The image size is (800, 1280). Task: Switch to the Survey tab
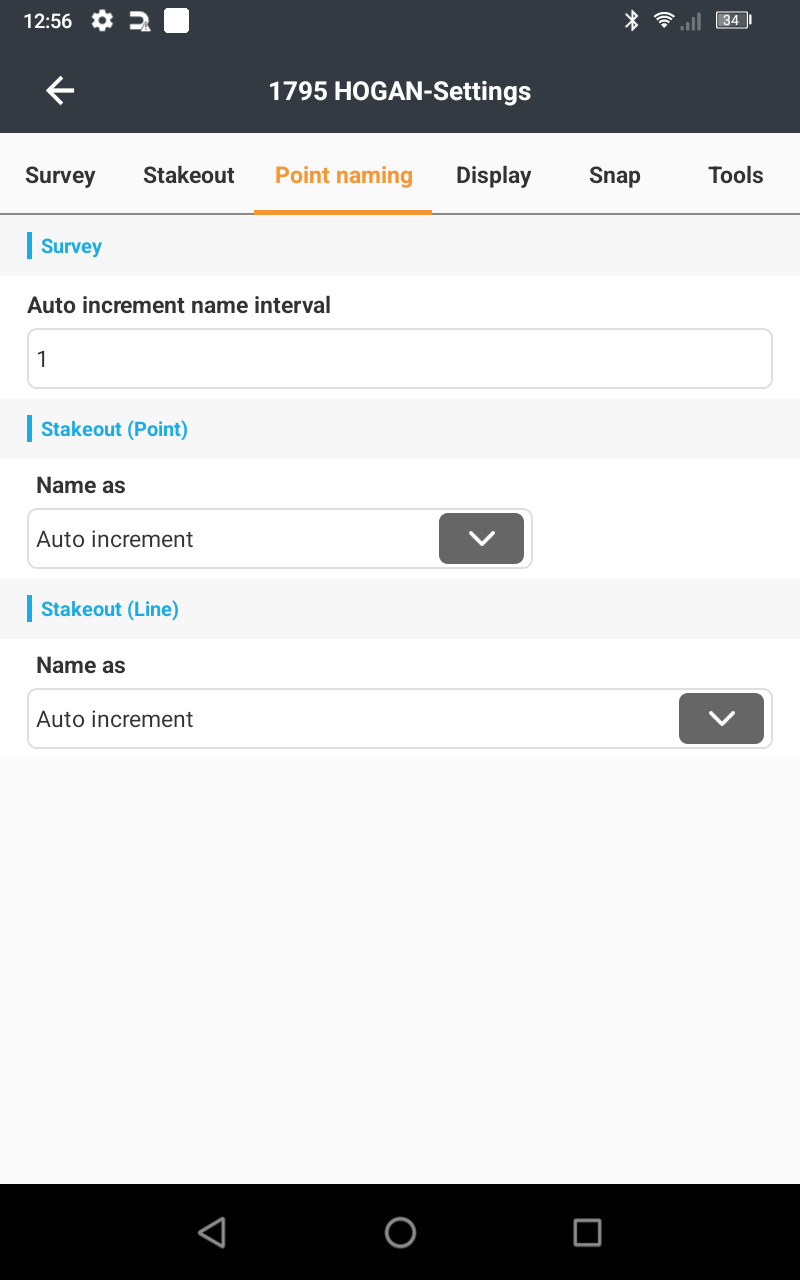click(x=60, y=175)
